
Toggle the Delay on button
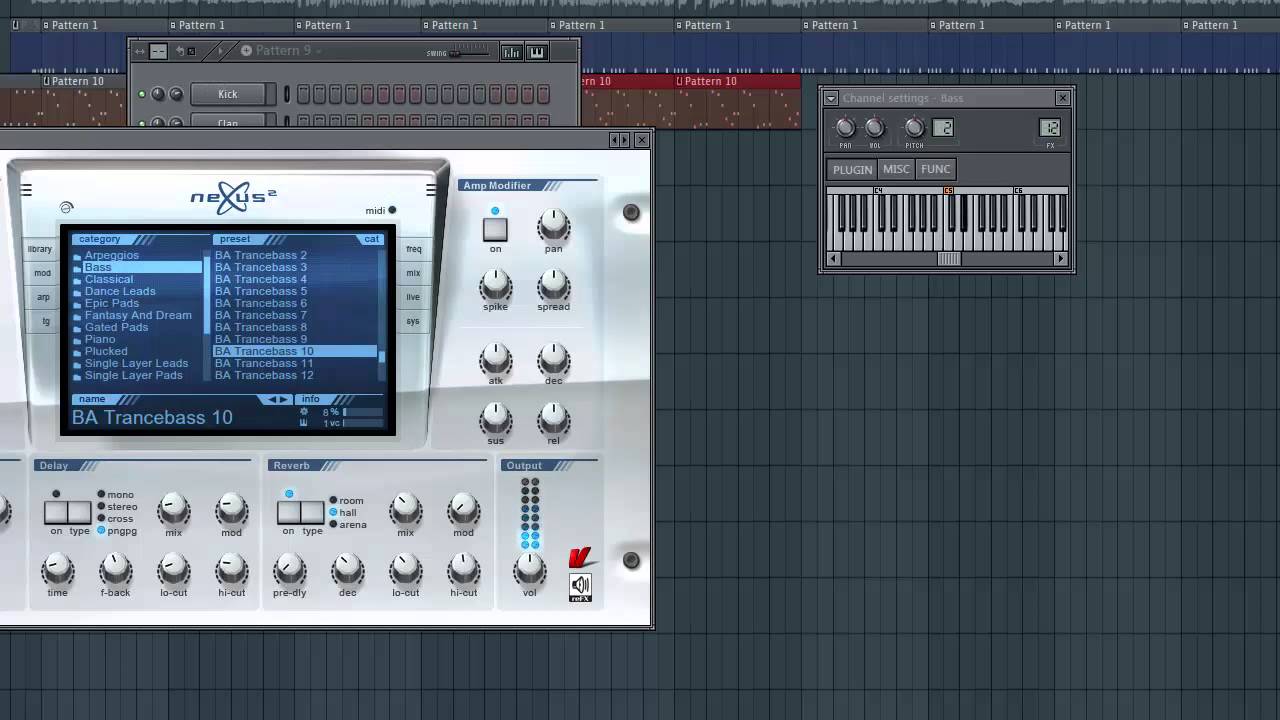tap(56, 513)
